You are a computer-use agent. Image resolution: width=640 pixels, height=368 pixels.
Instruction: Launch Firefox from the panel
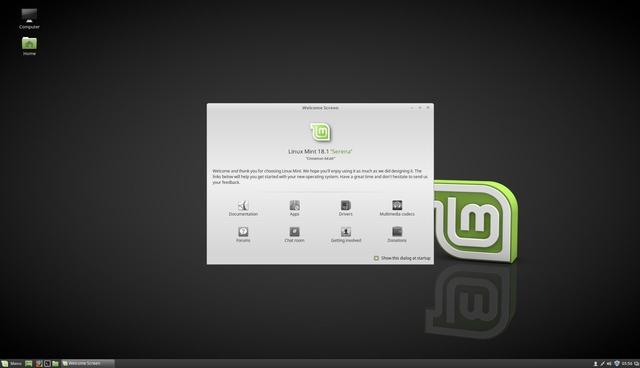39,364
